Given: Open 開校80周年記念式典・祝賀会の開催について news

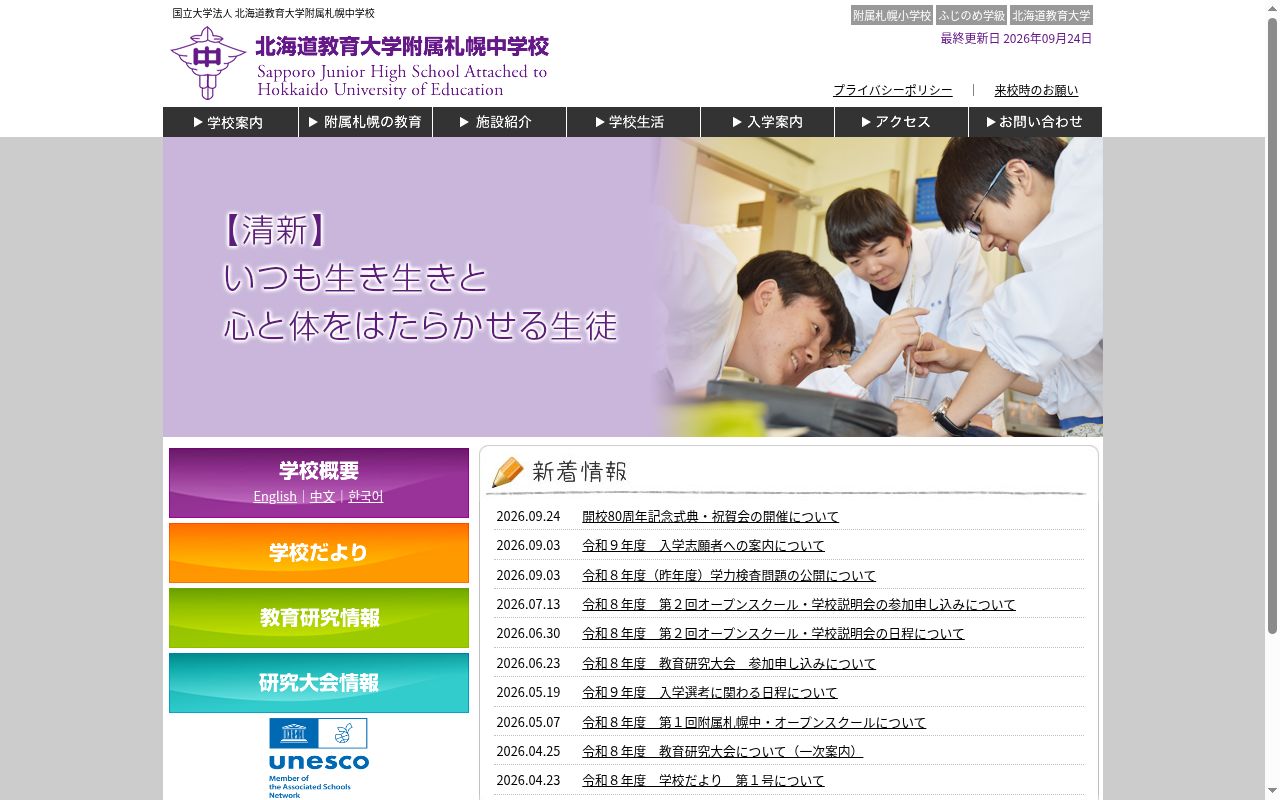Looking at the screenshot, I should (x=710, y=516).
